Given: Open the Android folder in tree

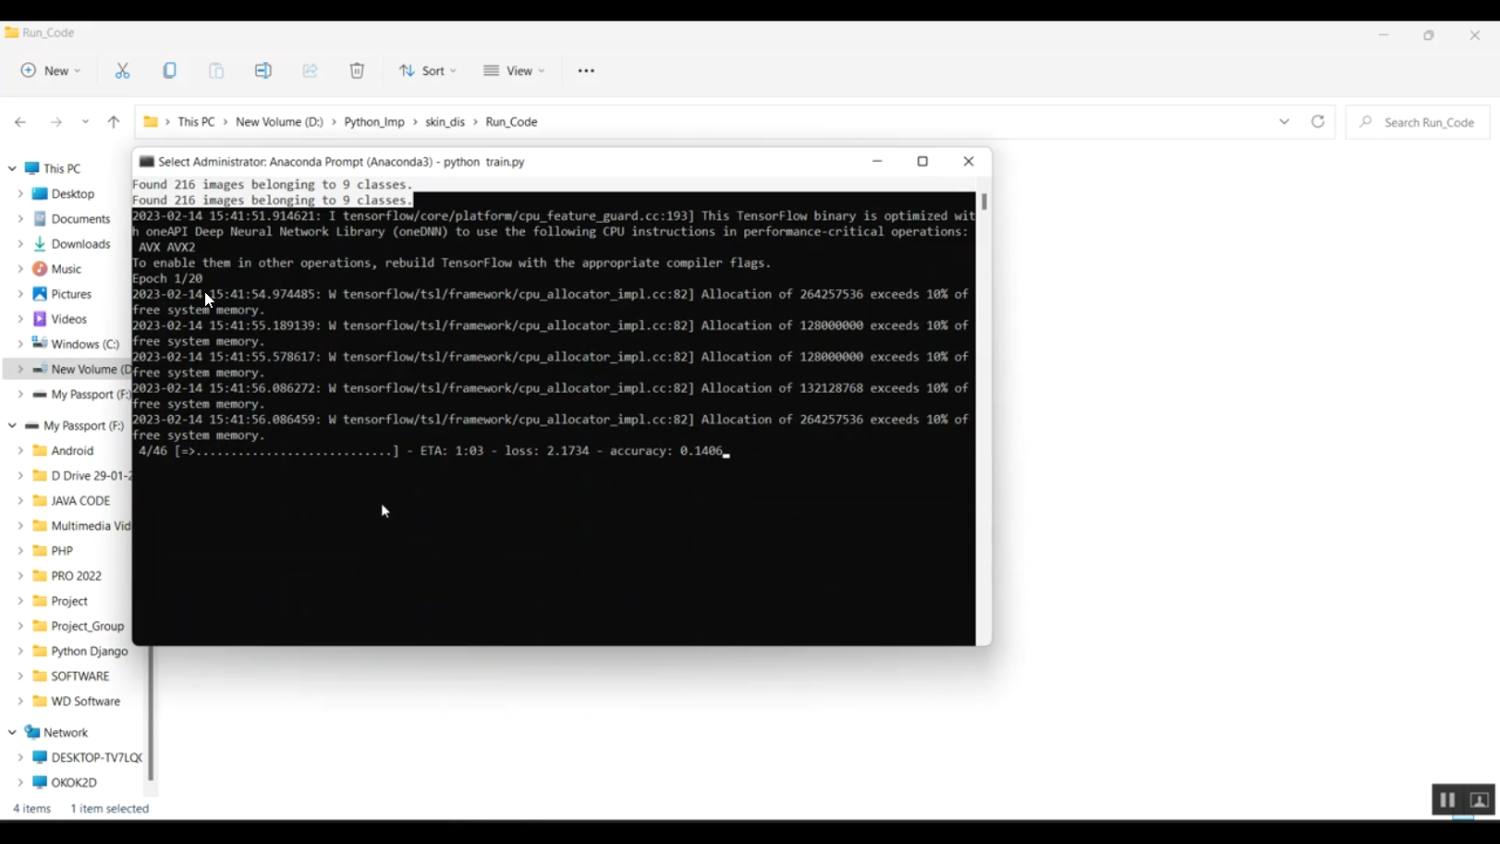Looking at the screenshot, I should point(72,451).
